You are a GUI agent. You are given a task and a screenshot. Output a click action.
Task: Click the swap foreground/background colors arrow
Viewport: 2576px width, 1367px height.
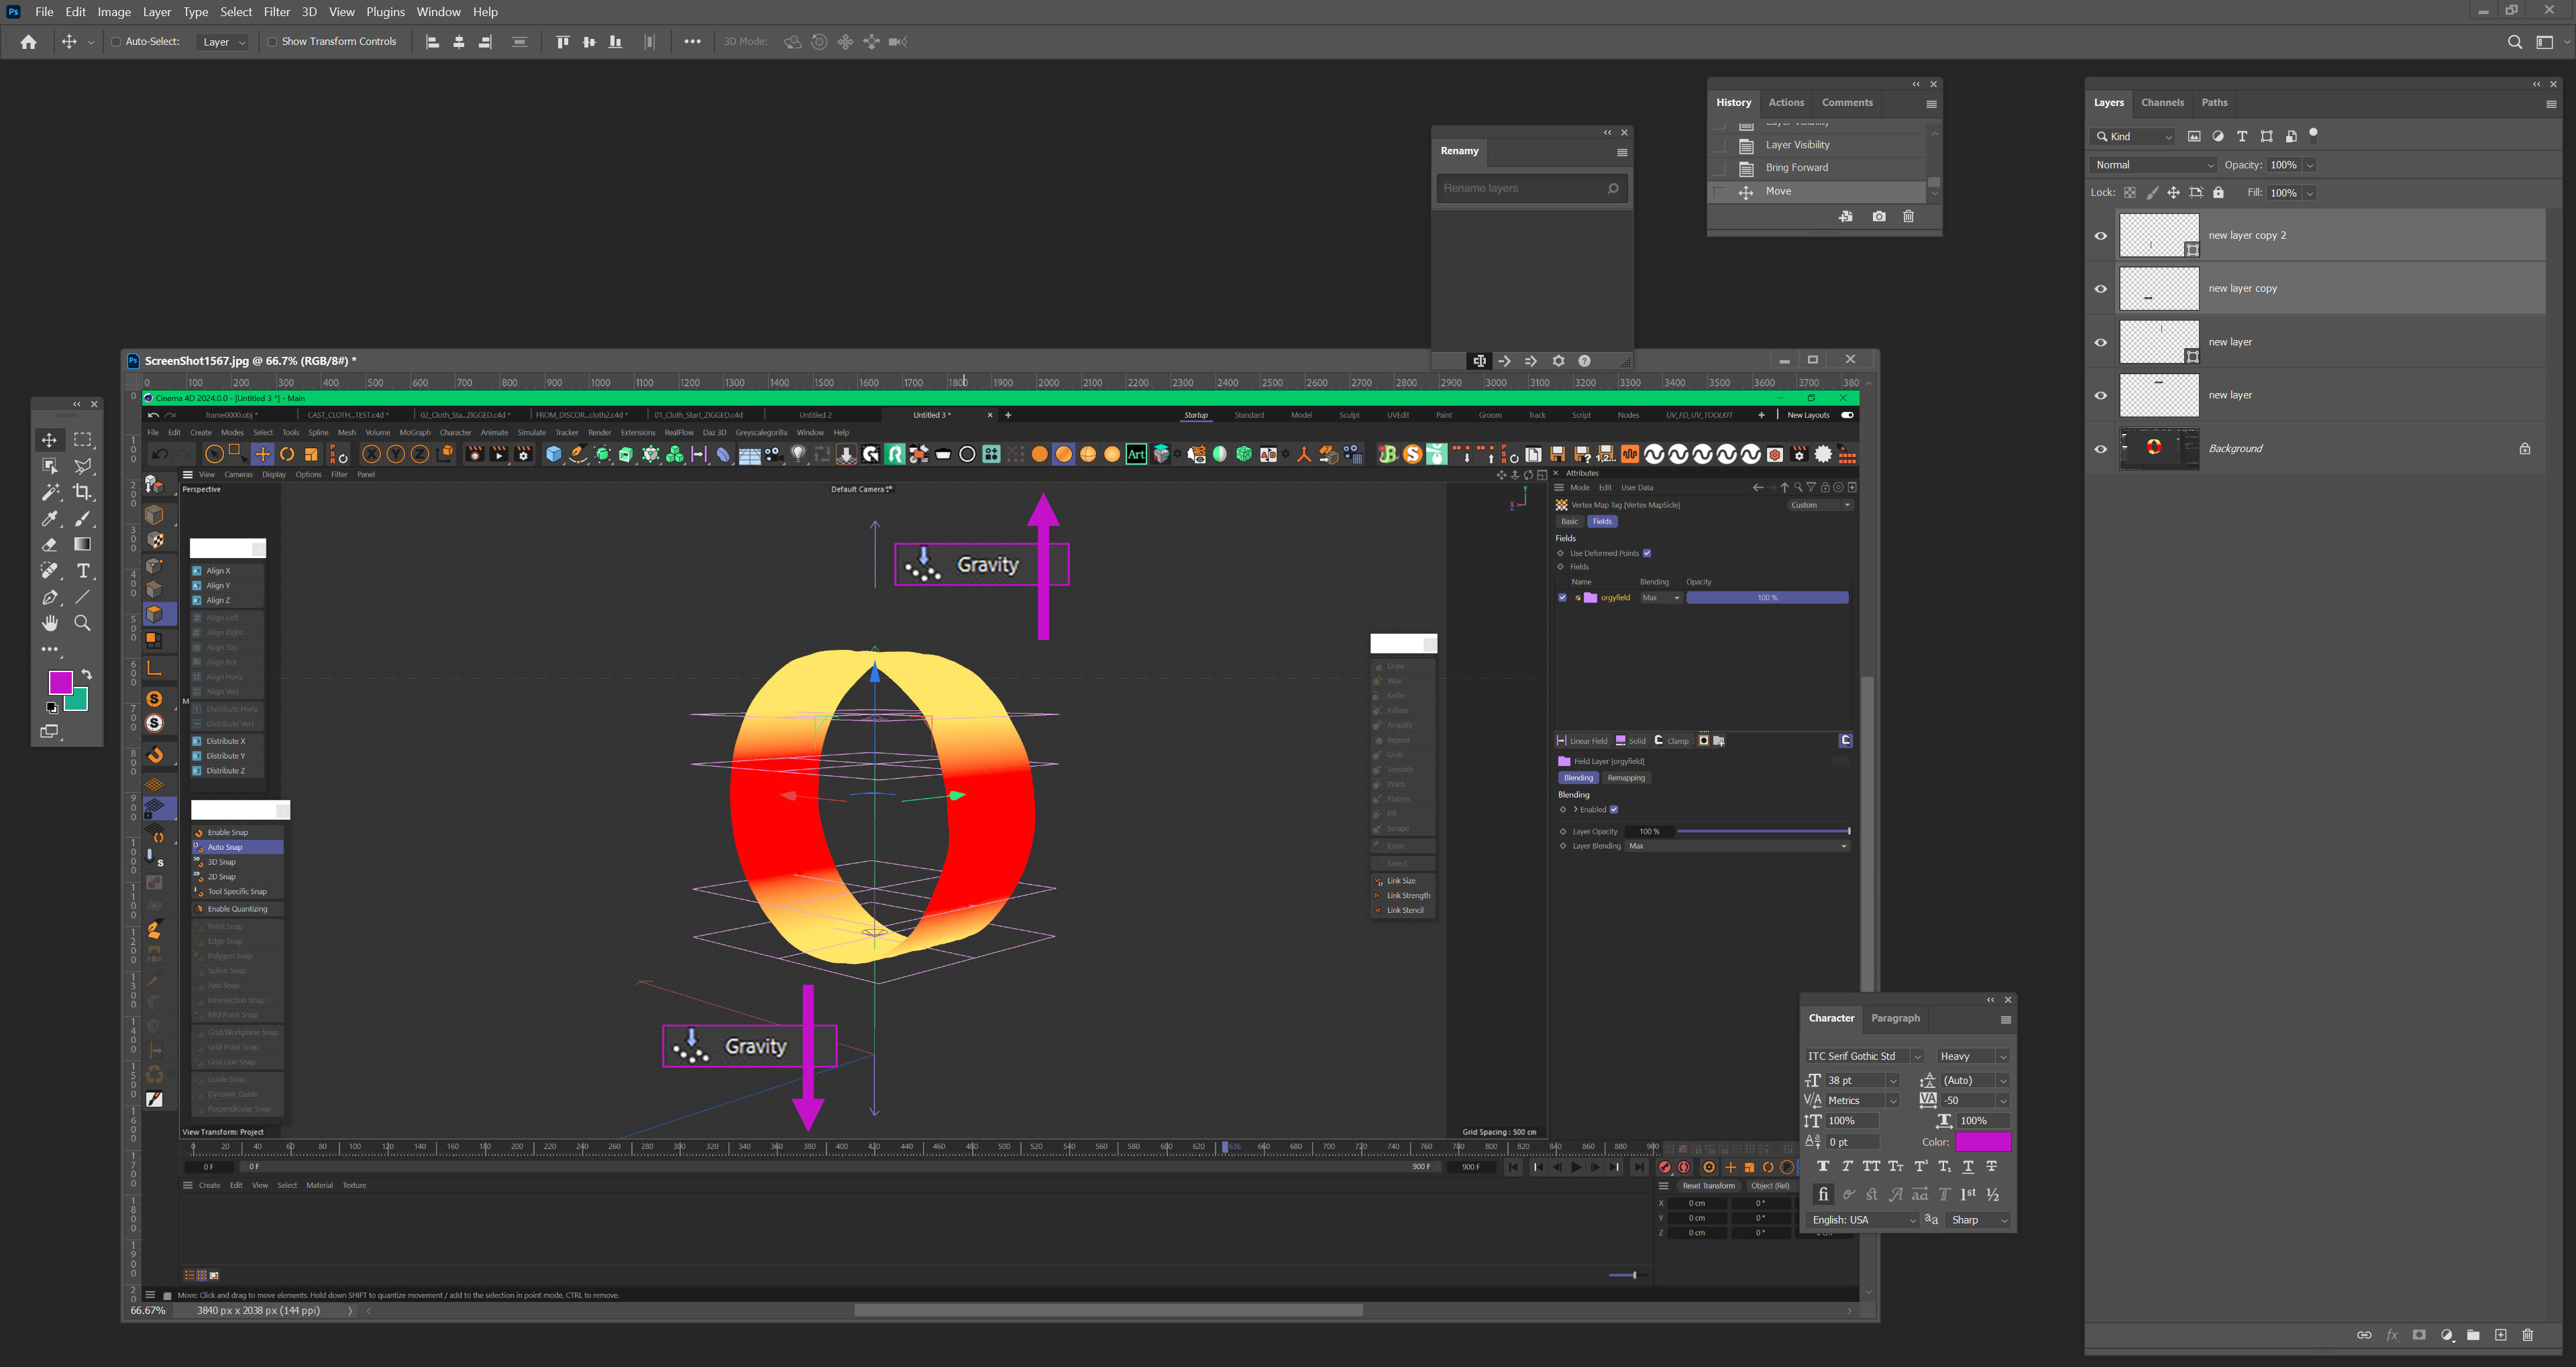(87, 674)
